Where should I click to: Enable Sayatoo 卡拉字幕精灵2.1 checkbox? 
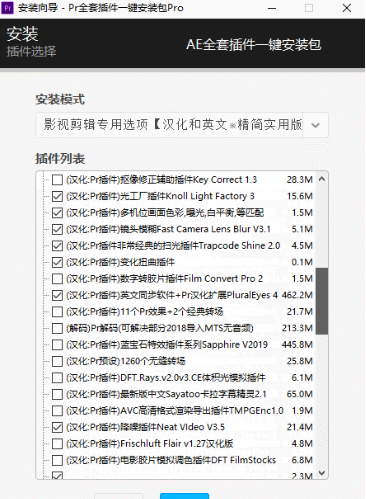pos(57,394)
